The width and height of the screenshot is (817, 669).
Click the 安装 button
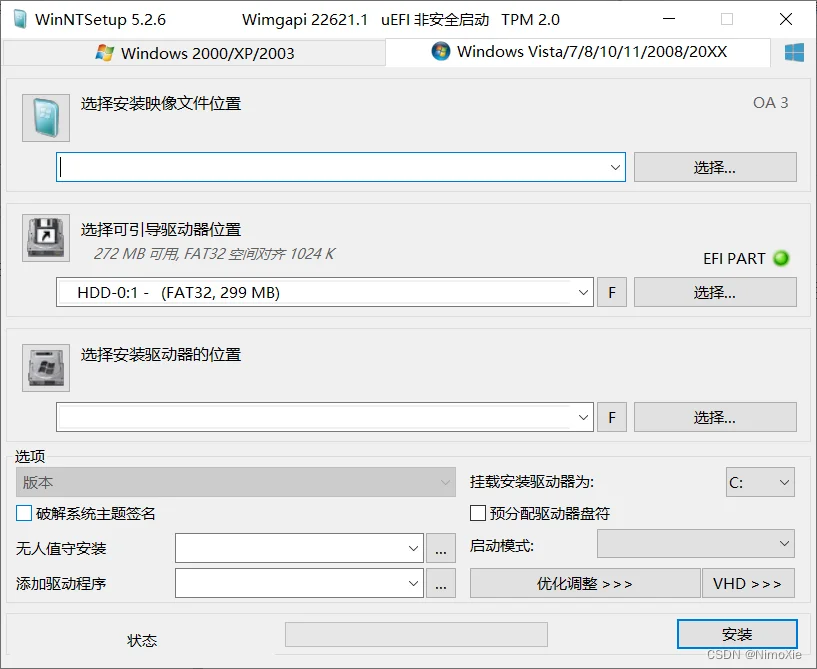coord(736,634)
